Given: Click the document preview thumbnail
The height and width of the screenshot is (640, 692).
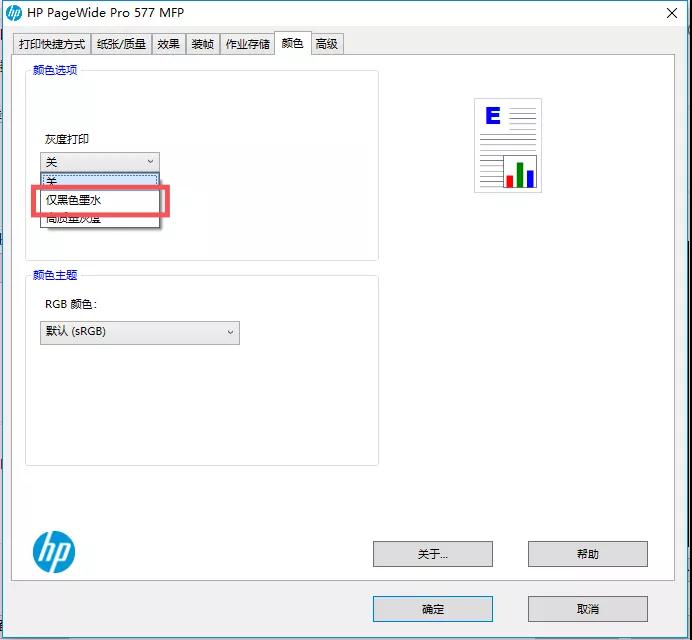Looking at the screenshot, I should [508, 145].
